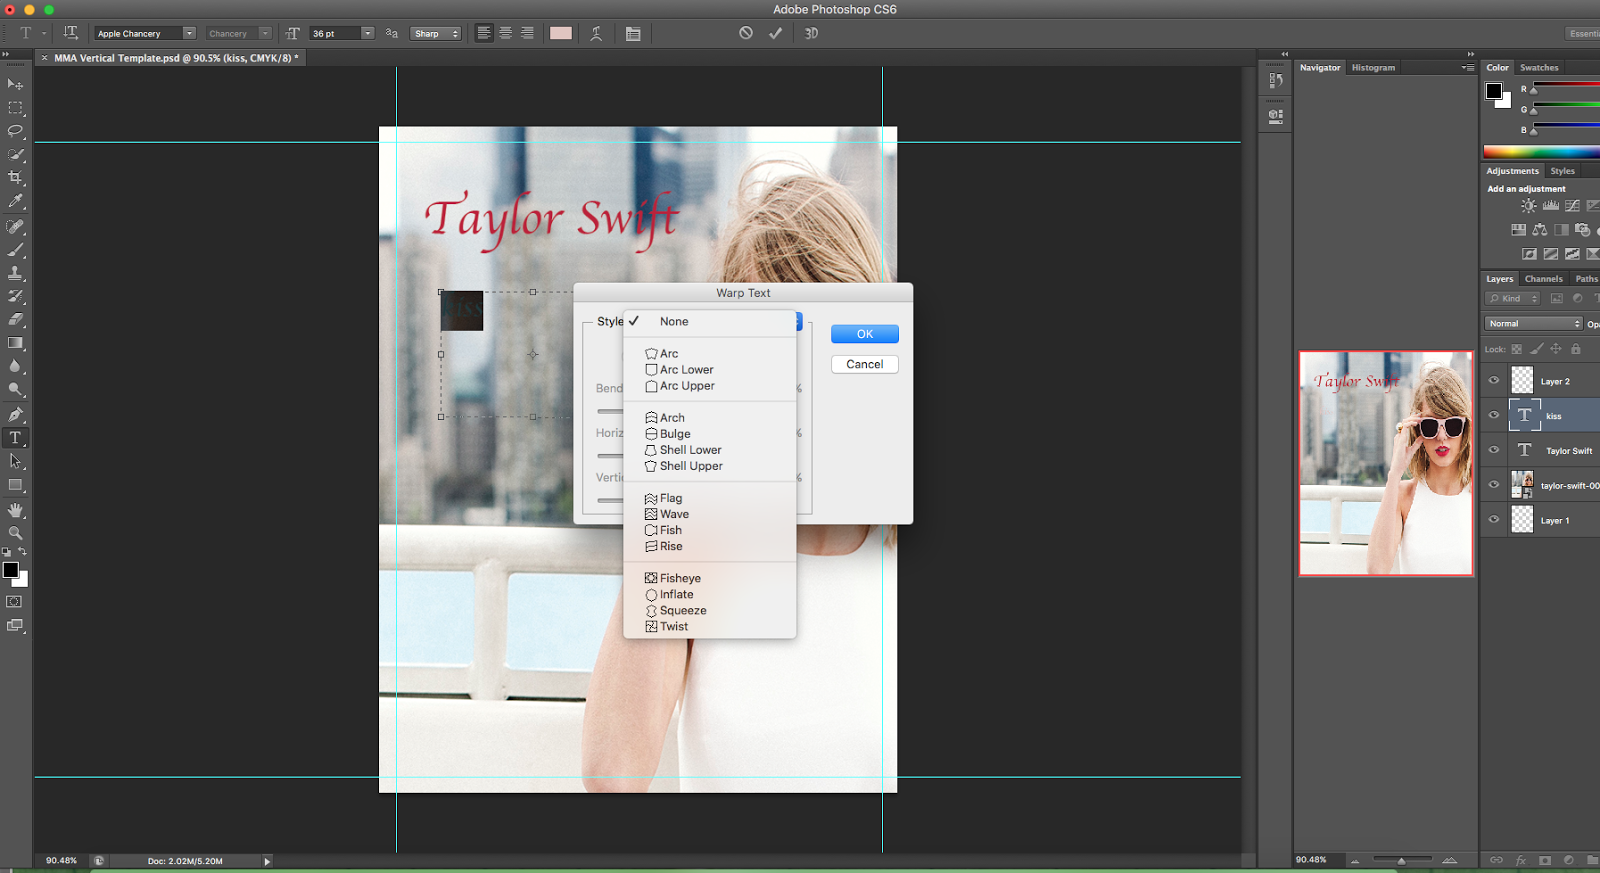Right align the text

tap(527, 33)
